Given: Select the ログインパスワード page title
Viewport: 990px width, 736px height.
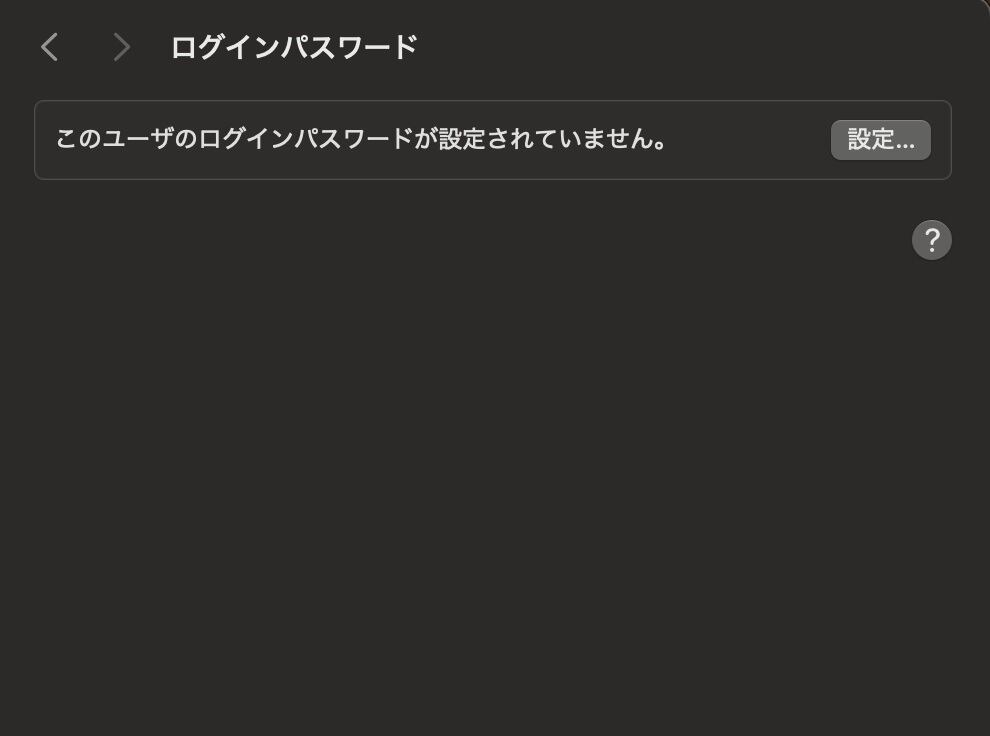Looking at the screenshot, I should pos(294,47).
